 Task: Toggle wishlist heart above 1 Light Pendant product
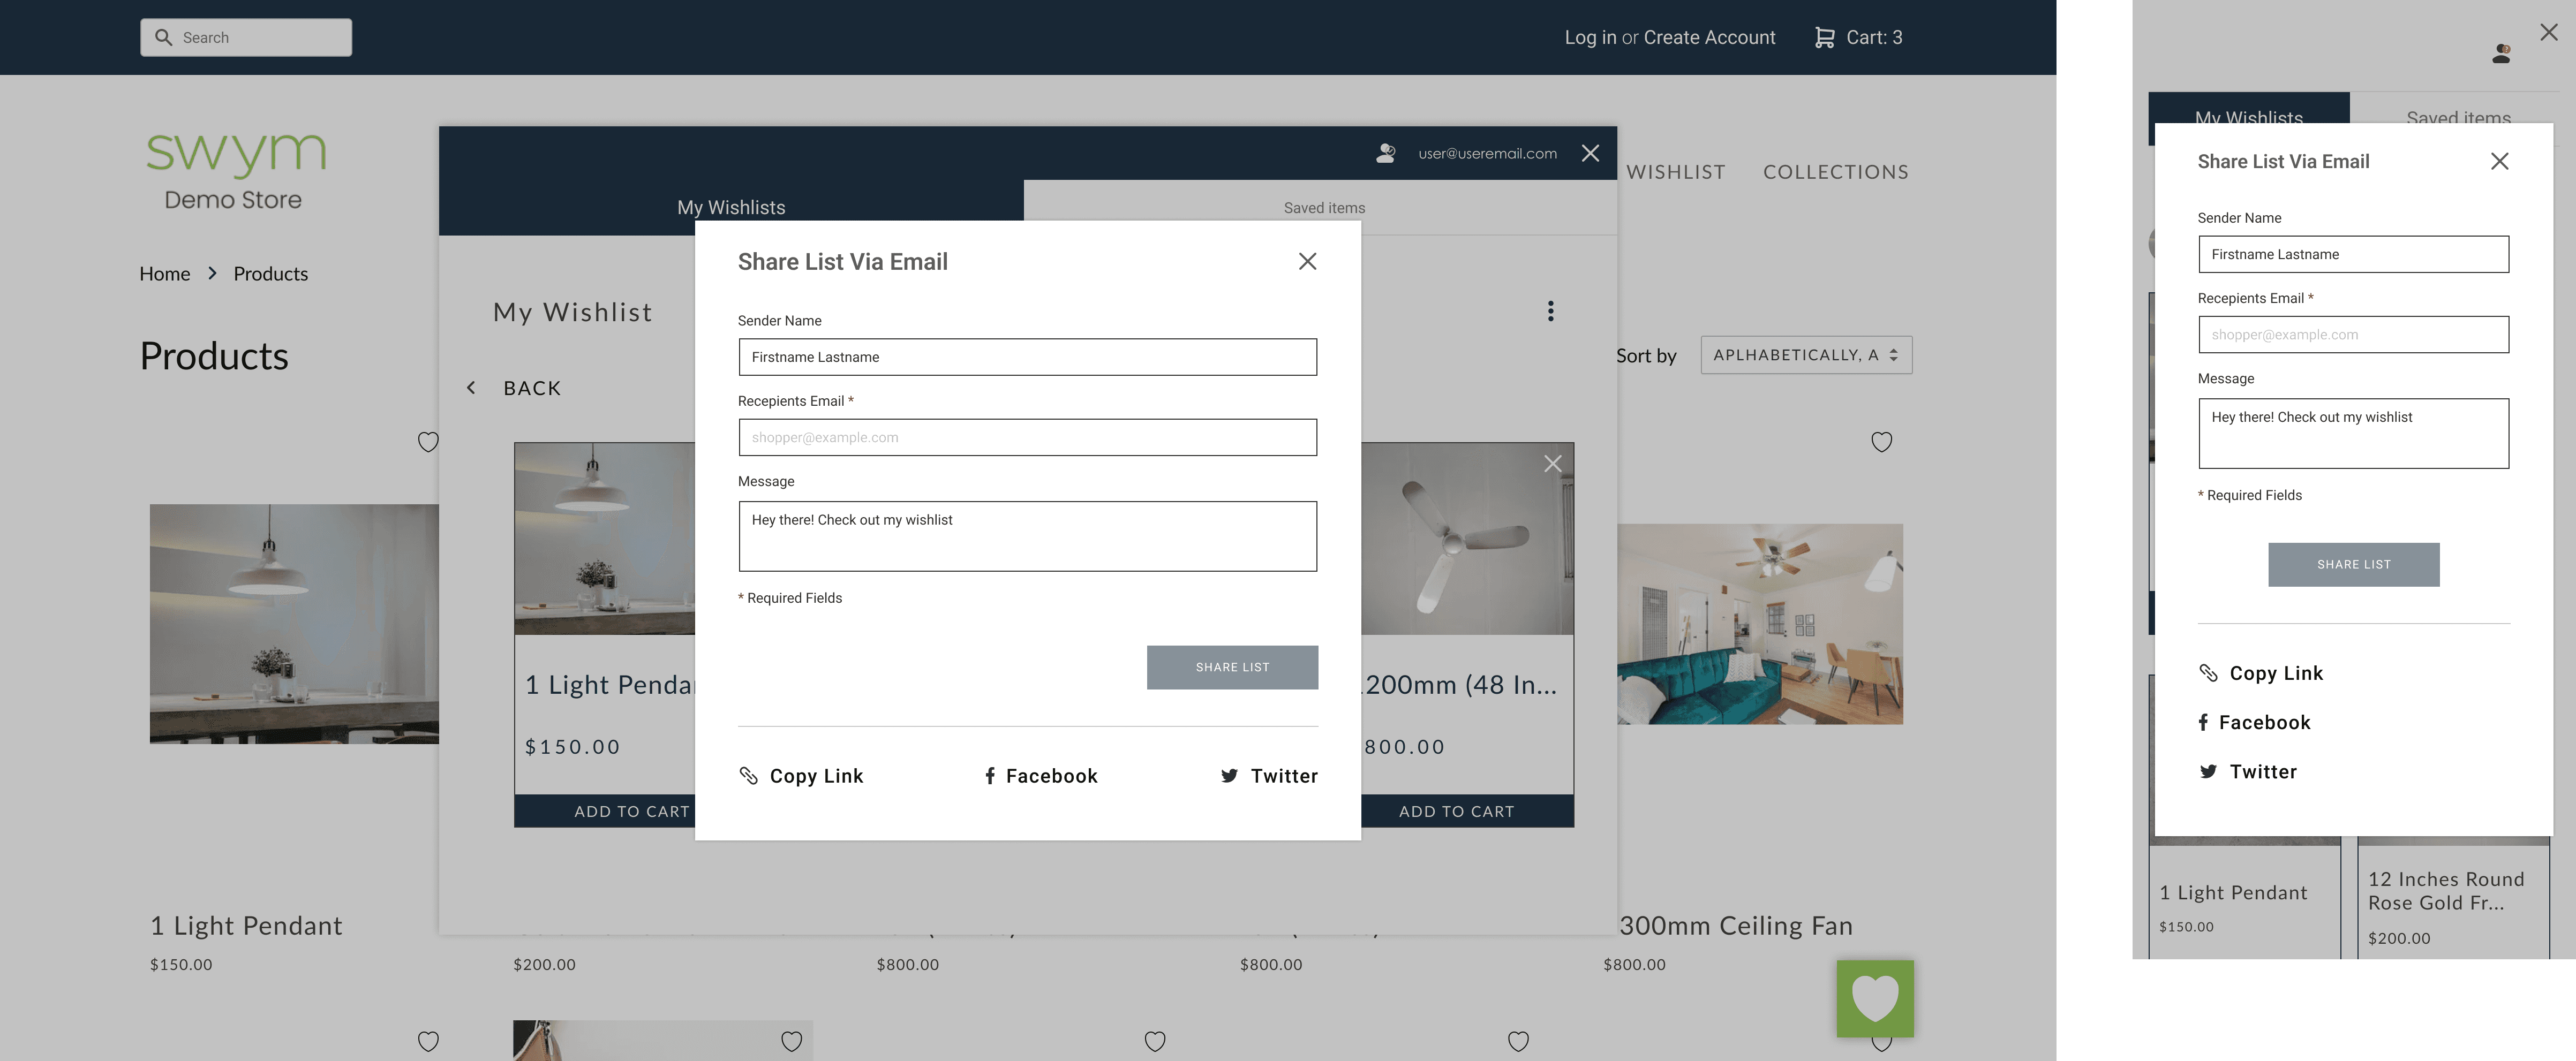pyautogui.click(x=428, y=442)
